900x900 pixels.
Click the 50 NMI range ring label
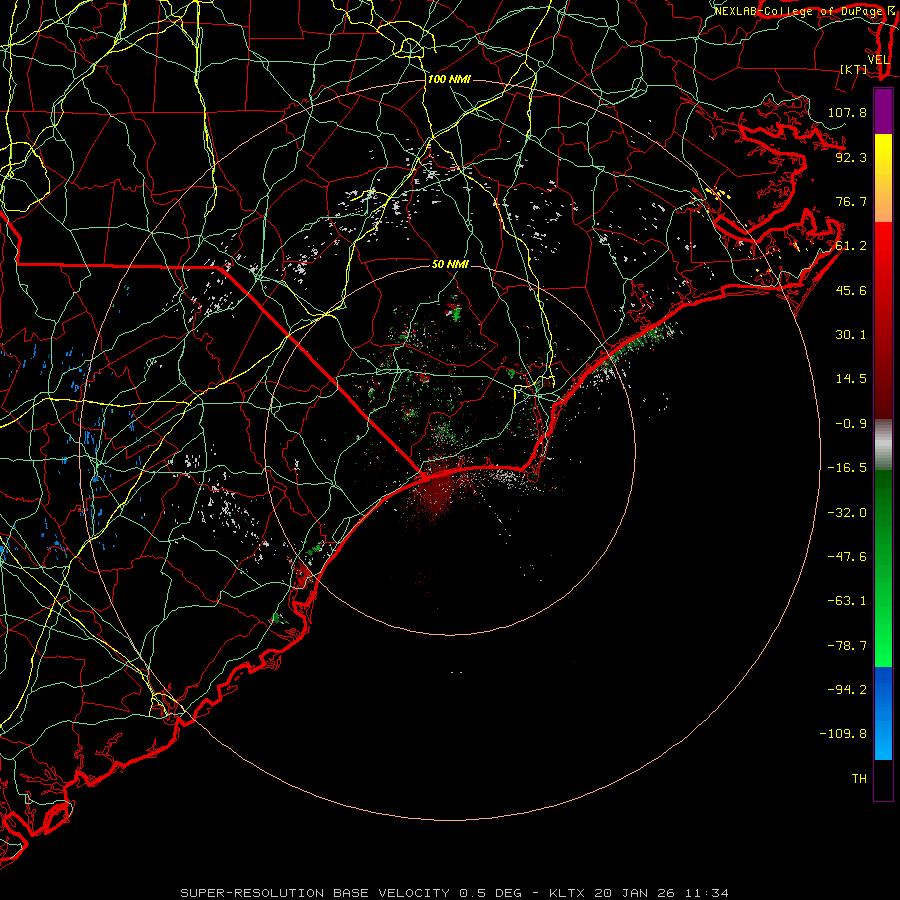point(450,264)
